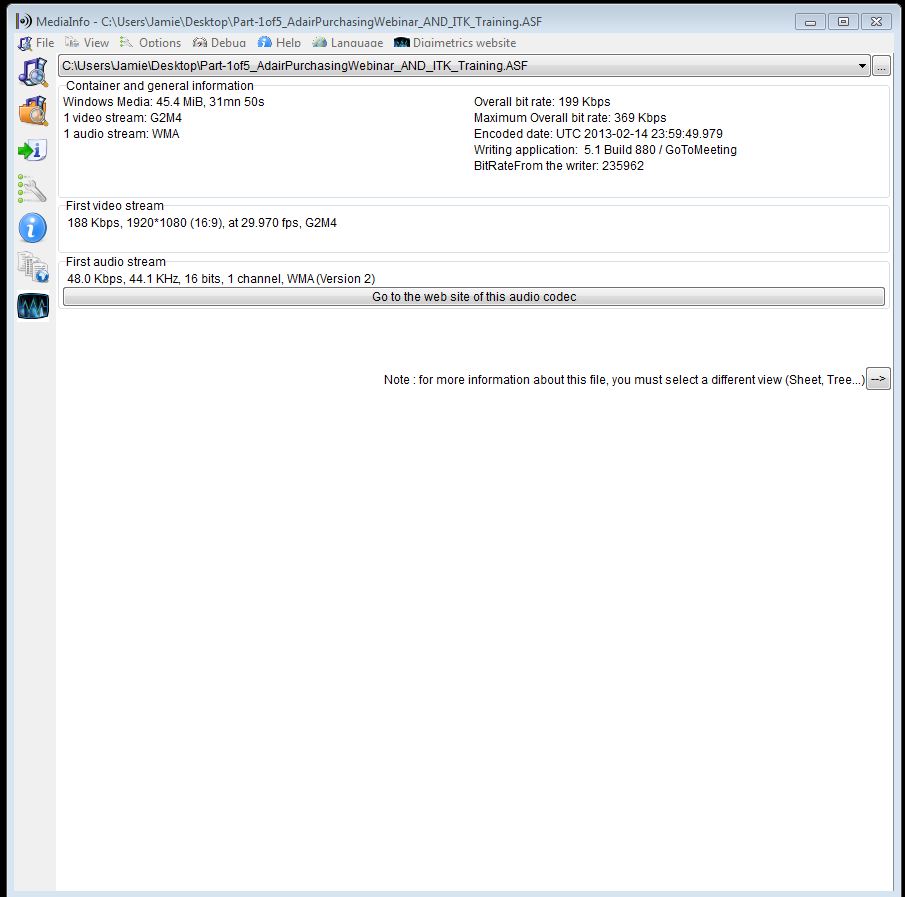905x897 pixels.
Task: Click the "Encoded date: UTC 2013-02-14" line
Action: tap(598, 134)
